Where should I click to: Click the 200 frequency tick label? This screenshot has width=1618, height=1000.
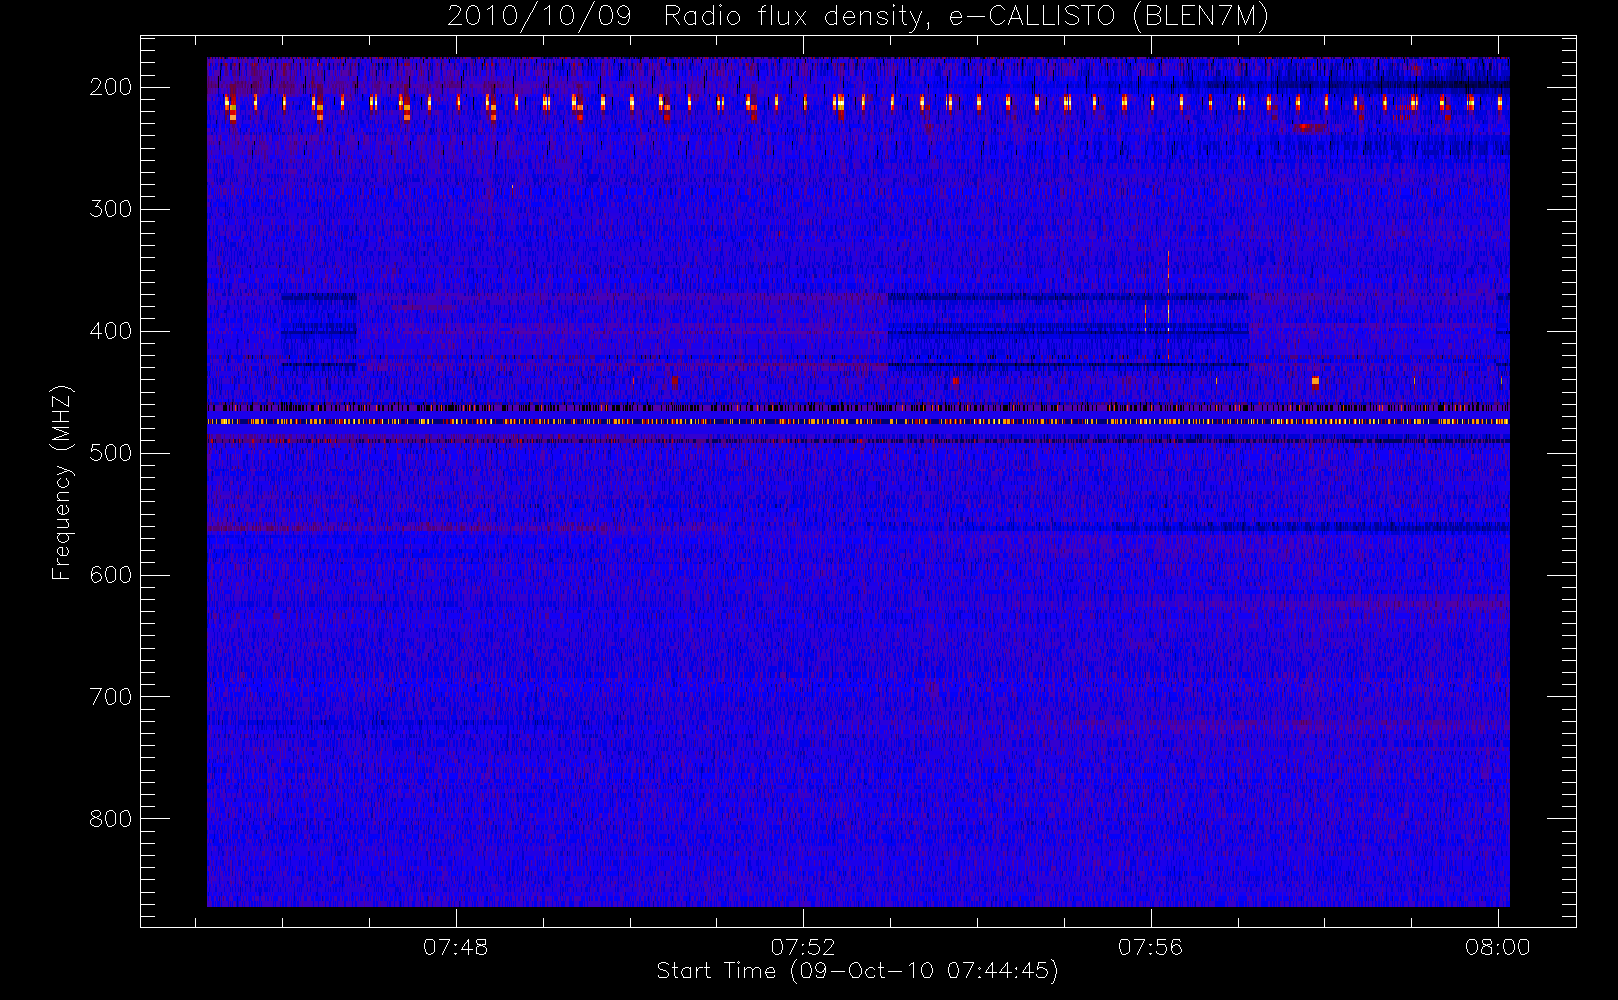(111, 87)
